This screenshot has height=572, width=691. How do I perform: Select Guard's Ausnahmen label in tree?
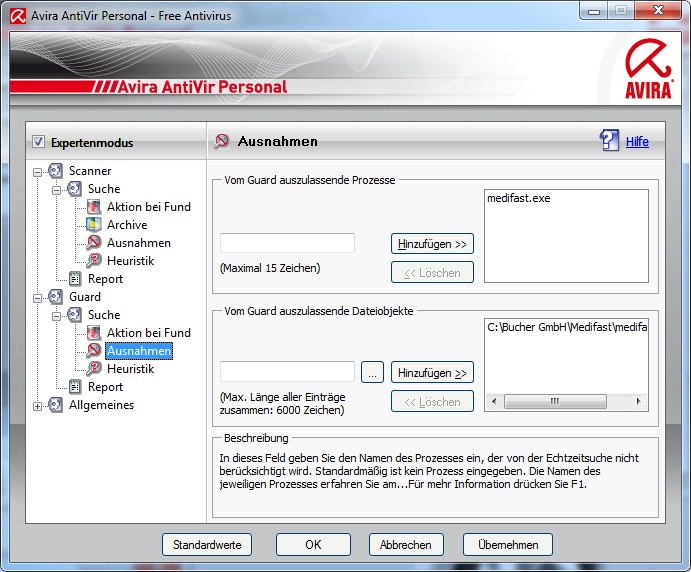tap(139, 351)
